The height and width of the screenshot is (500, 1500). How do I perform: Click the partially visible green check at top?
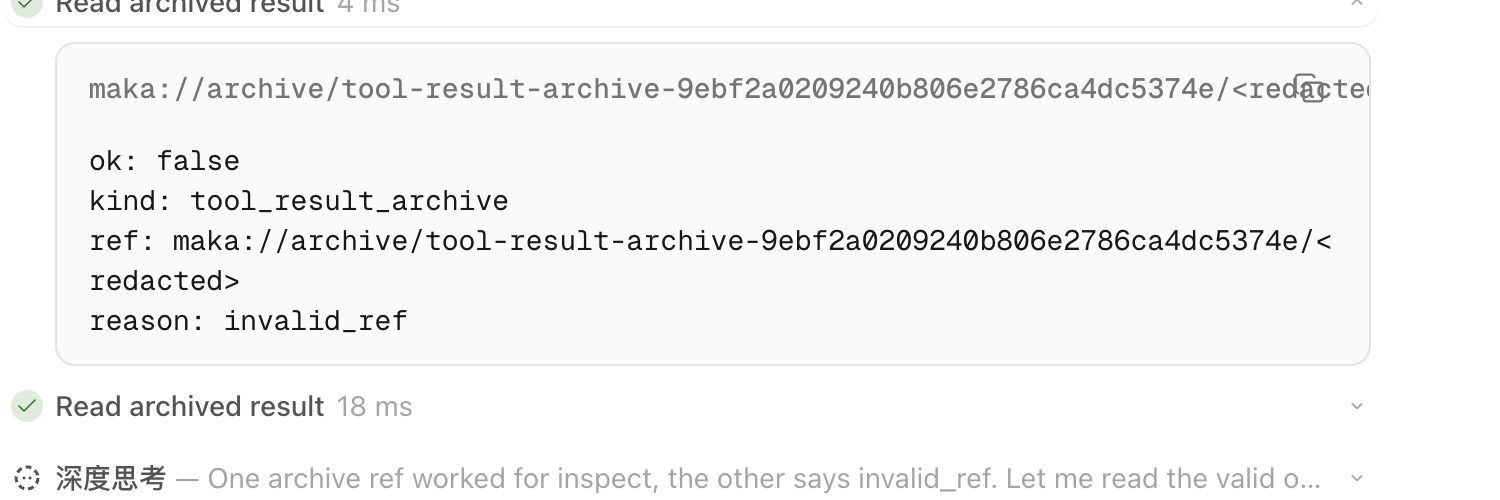[27, 5]
